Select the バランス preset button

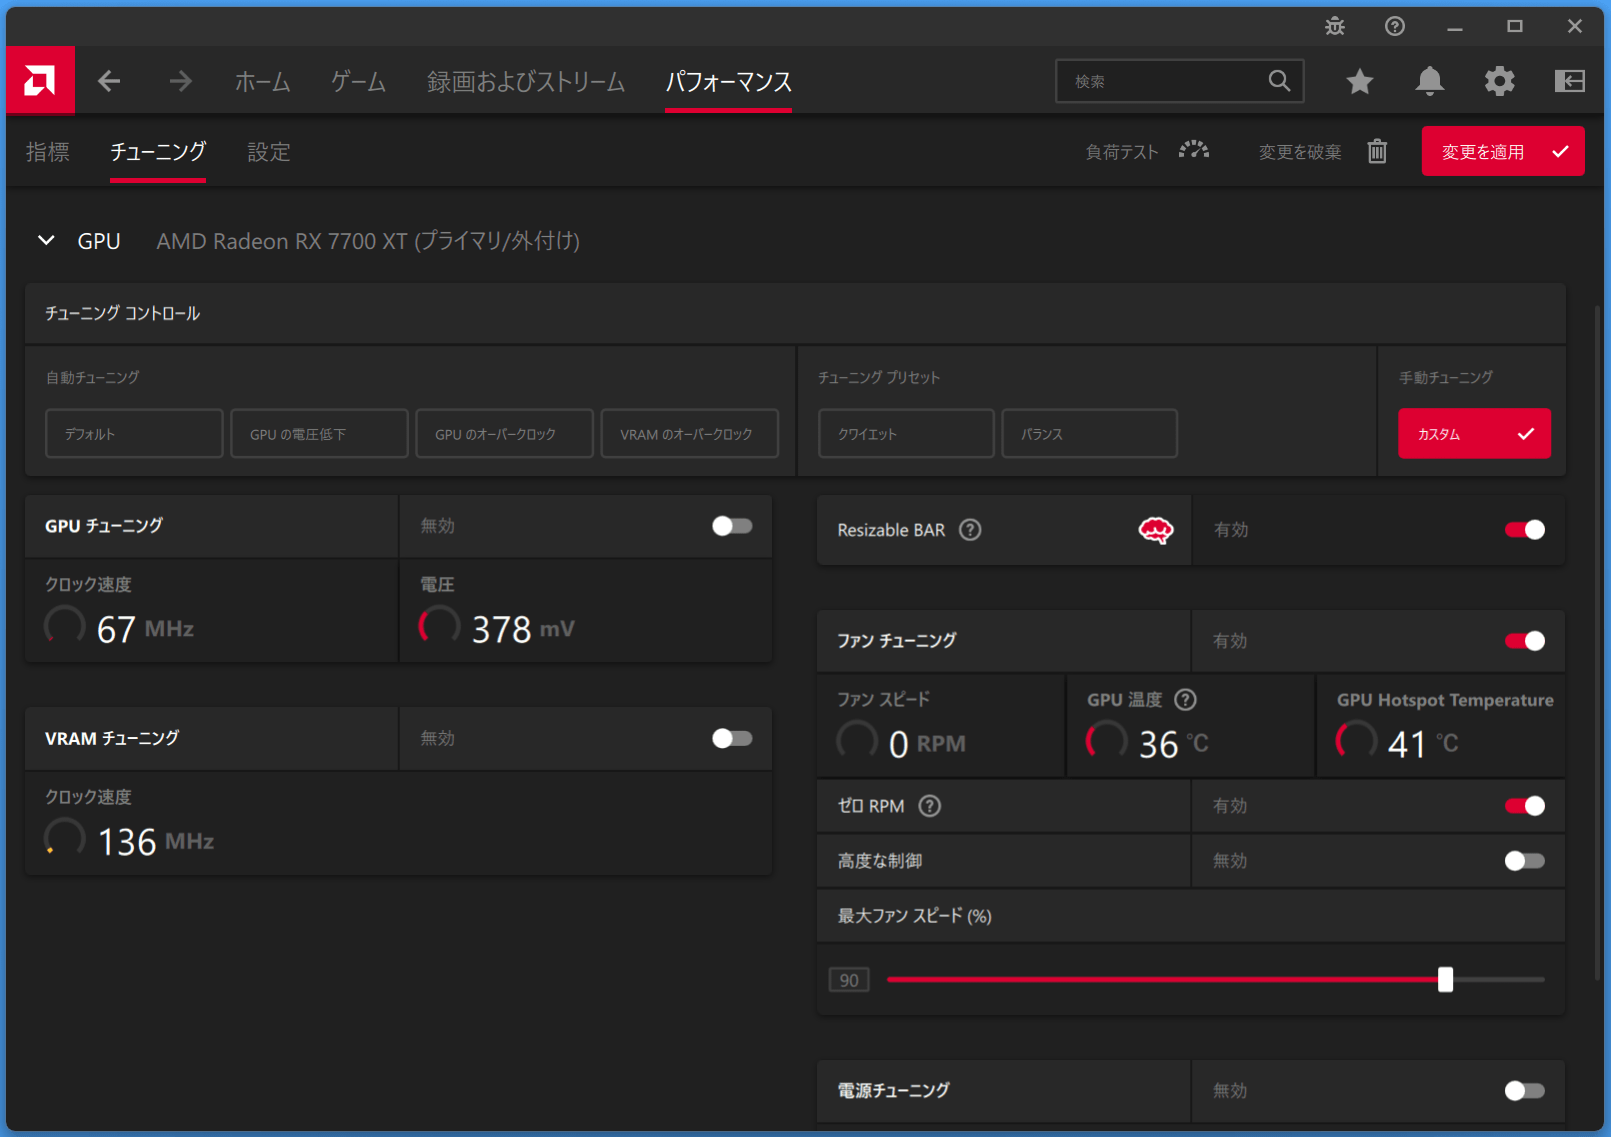point(1090,434)
